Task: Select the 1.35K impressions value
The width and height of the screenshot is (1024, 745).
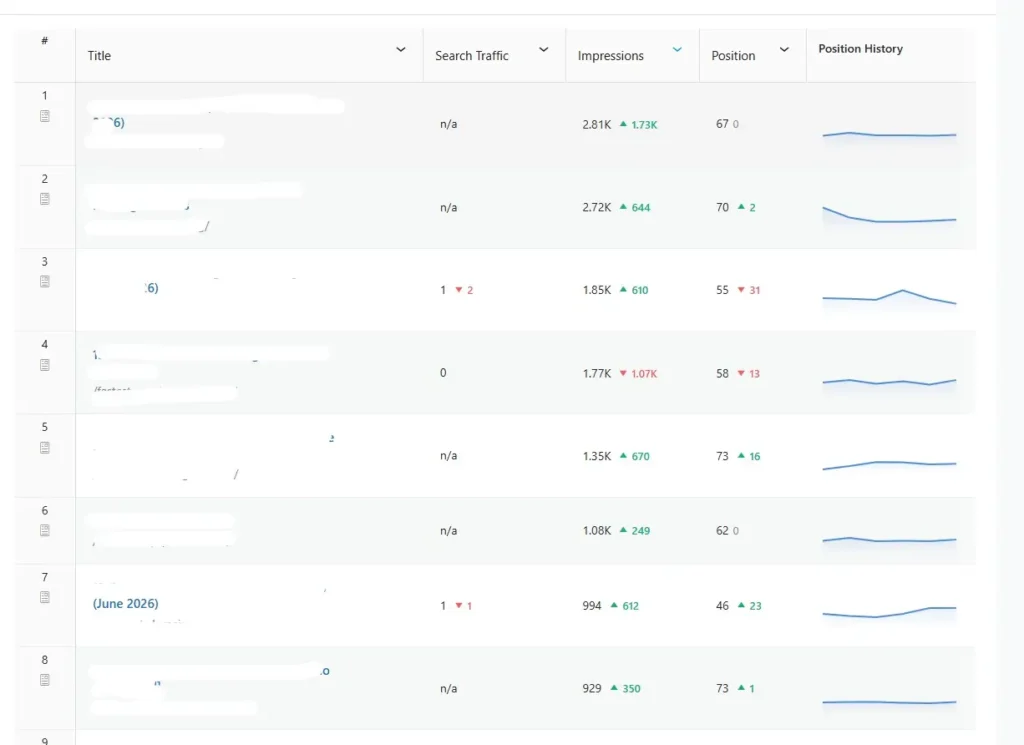Action: [x=596, y=456]
